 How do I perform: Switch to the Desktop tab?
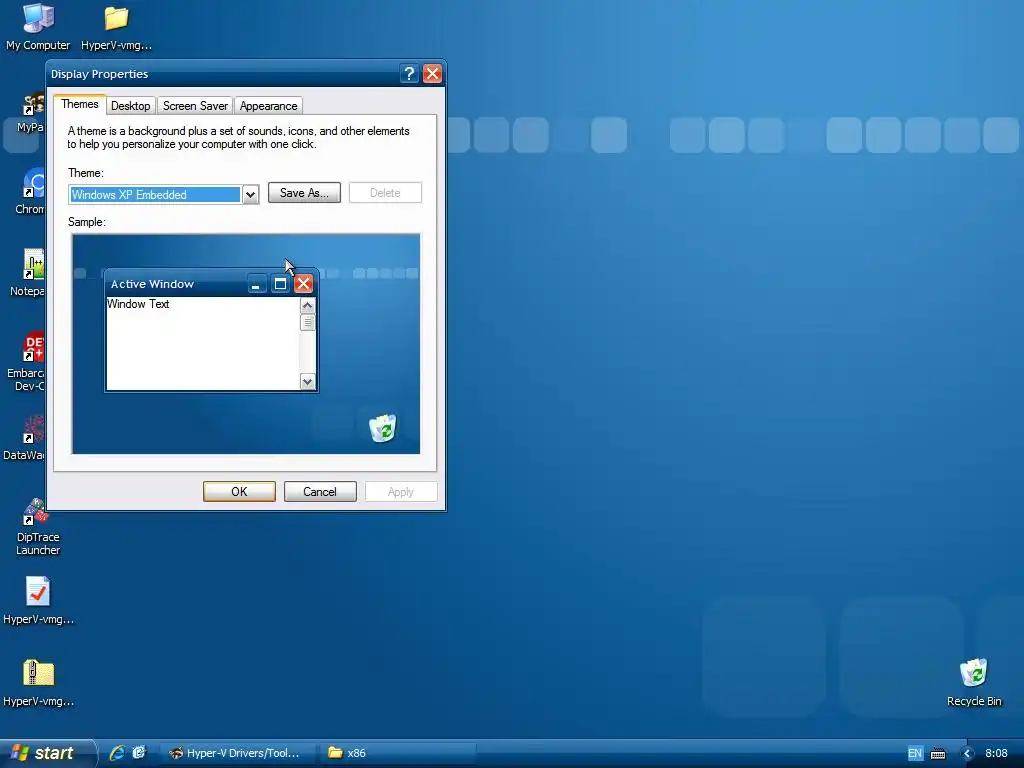[x=131, y=106]
